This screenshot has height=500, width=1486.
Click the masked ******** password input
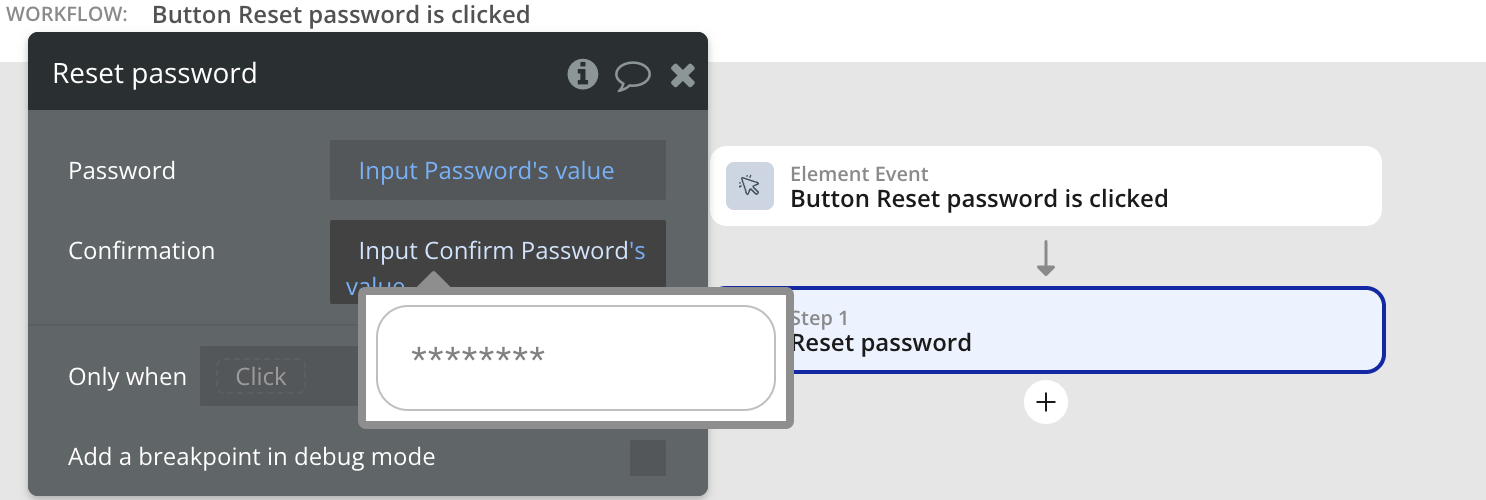(575, 358)
